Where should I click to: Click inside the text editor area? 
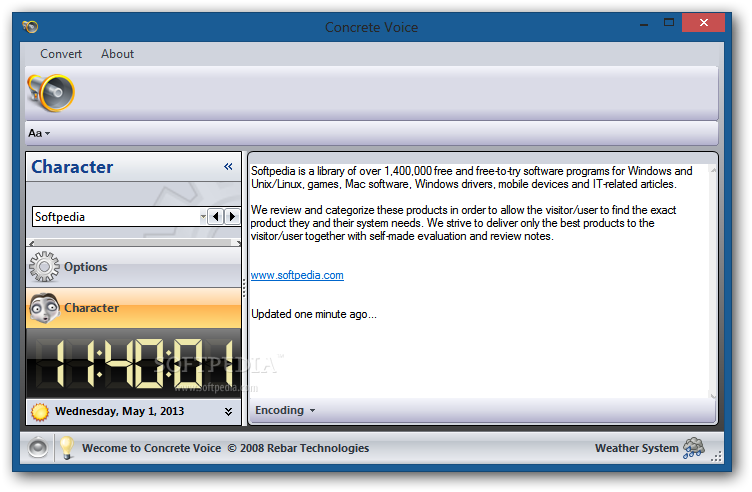tap(479, 281)
